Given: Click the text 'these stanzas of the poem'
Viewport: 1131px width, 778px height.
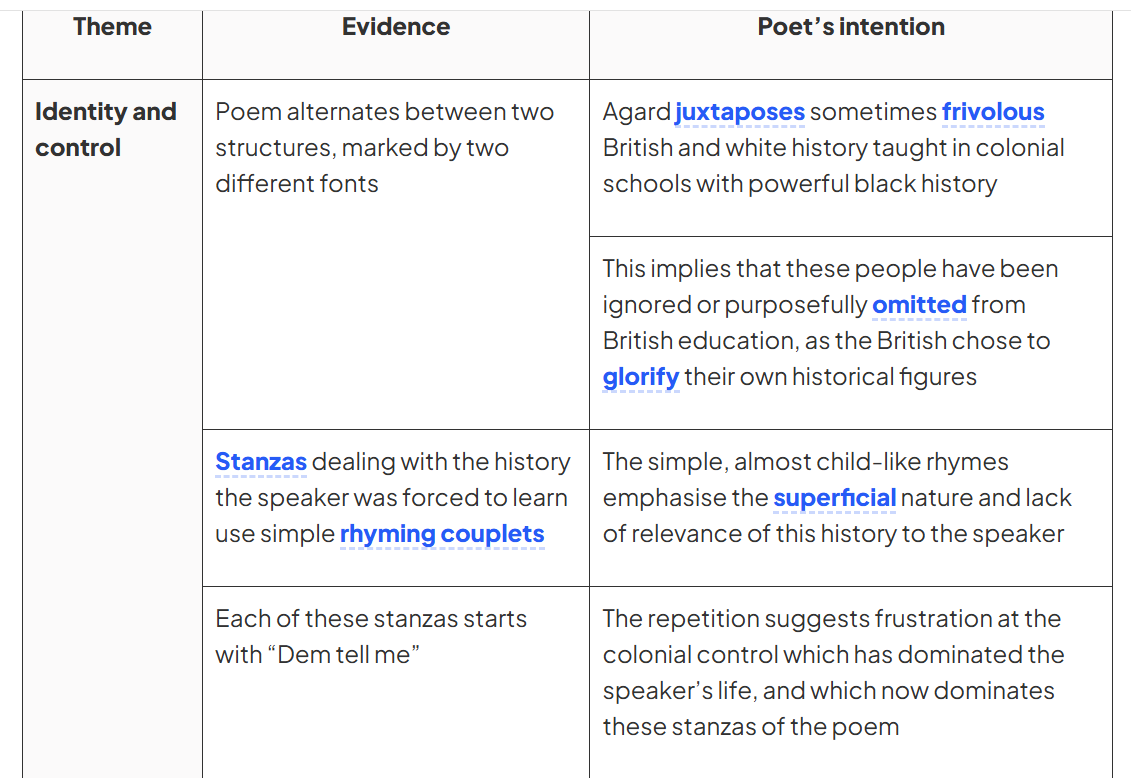Looking at the screenshot, I should tap(751, 727).
